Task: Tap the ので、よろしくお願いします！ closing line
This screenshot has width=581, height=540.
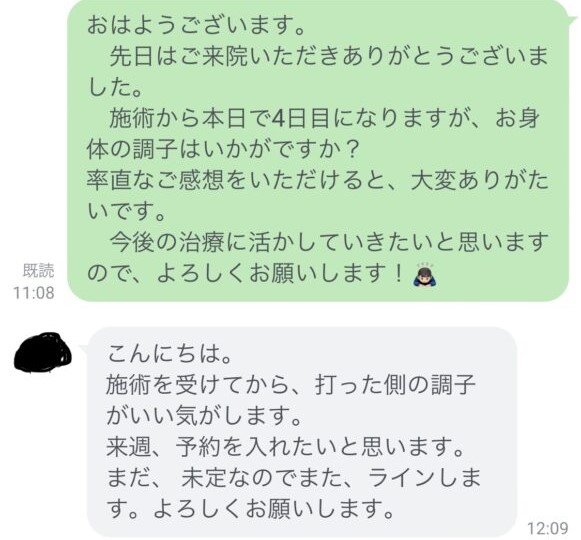Action: point(246,273)
